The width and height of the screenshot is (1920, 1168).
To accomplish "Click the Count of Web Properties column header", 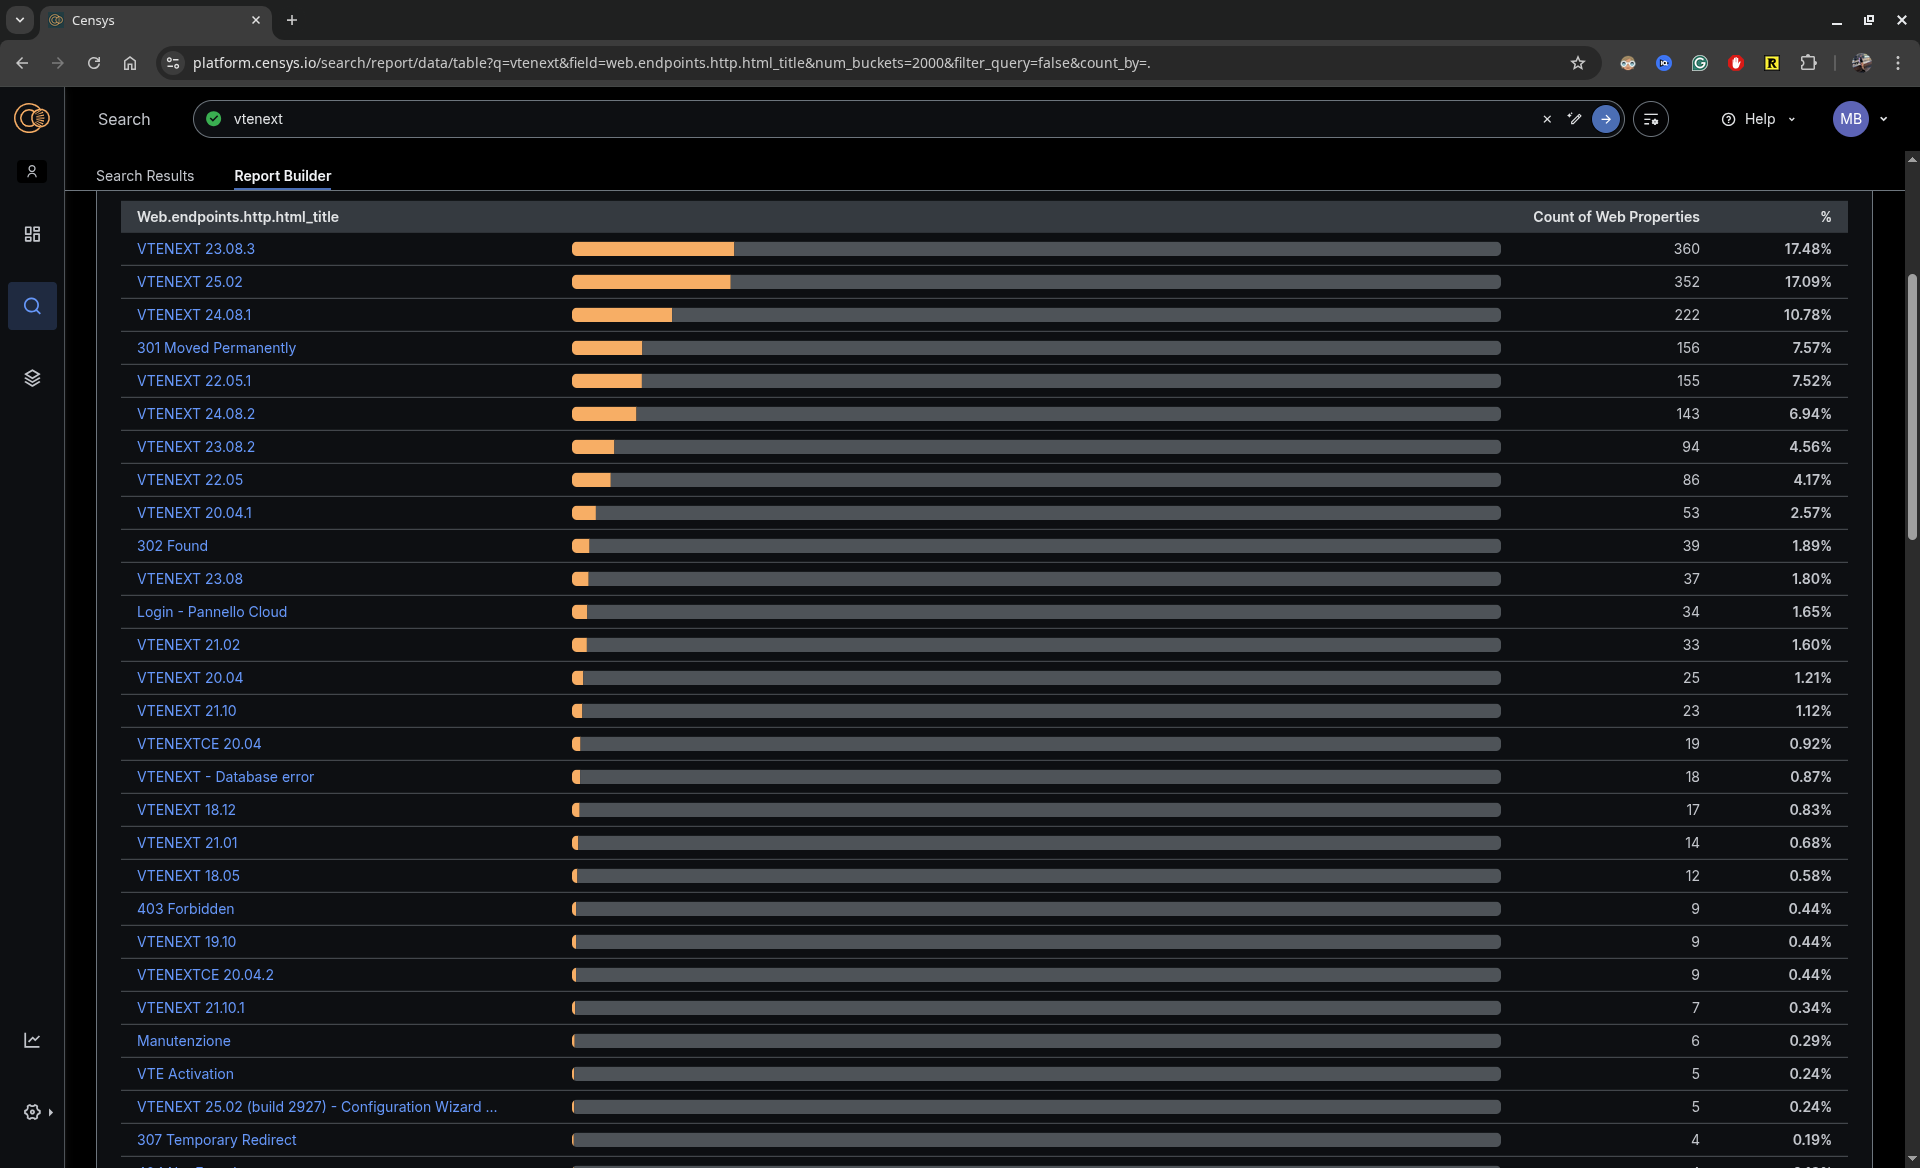I will click(1616, 217).
